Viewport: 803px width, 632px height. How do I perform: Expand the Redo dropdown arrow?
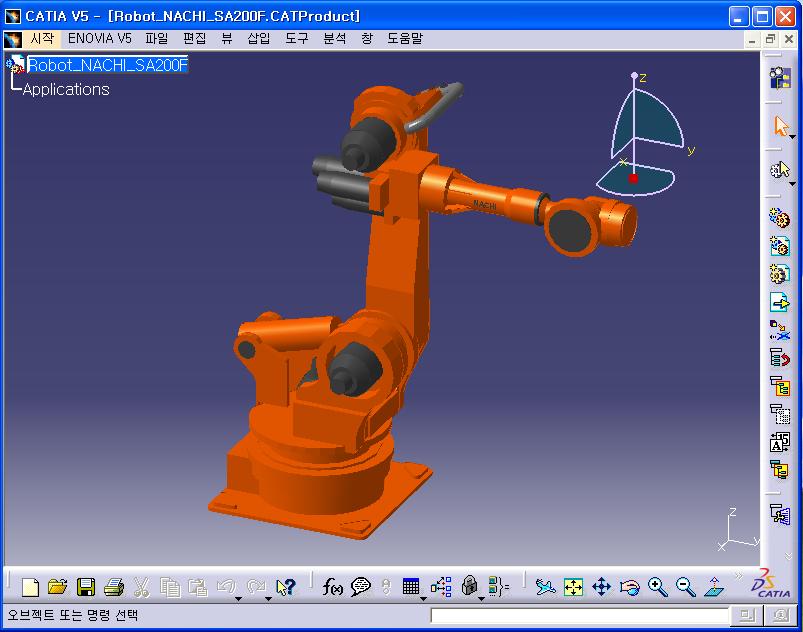[x=268, y=599]
